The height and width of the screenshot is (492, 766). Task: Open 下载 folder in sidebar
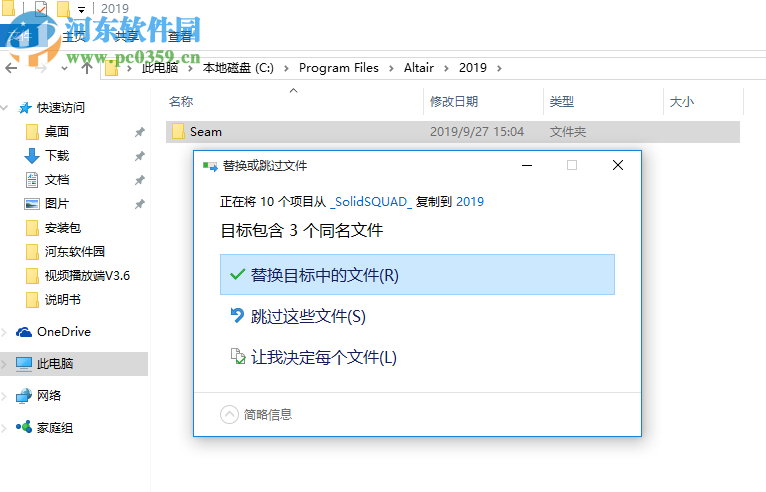tap(57, 155)
